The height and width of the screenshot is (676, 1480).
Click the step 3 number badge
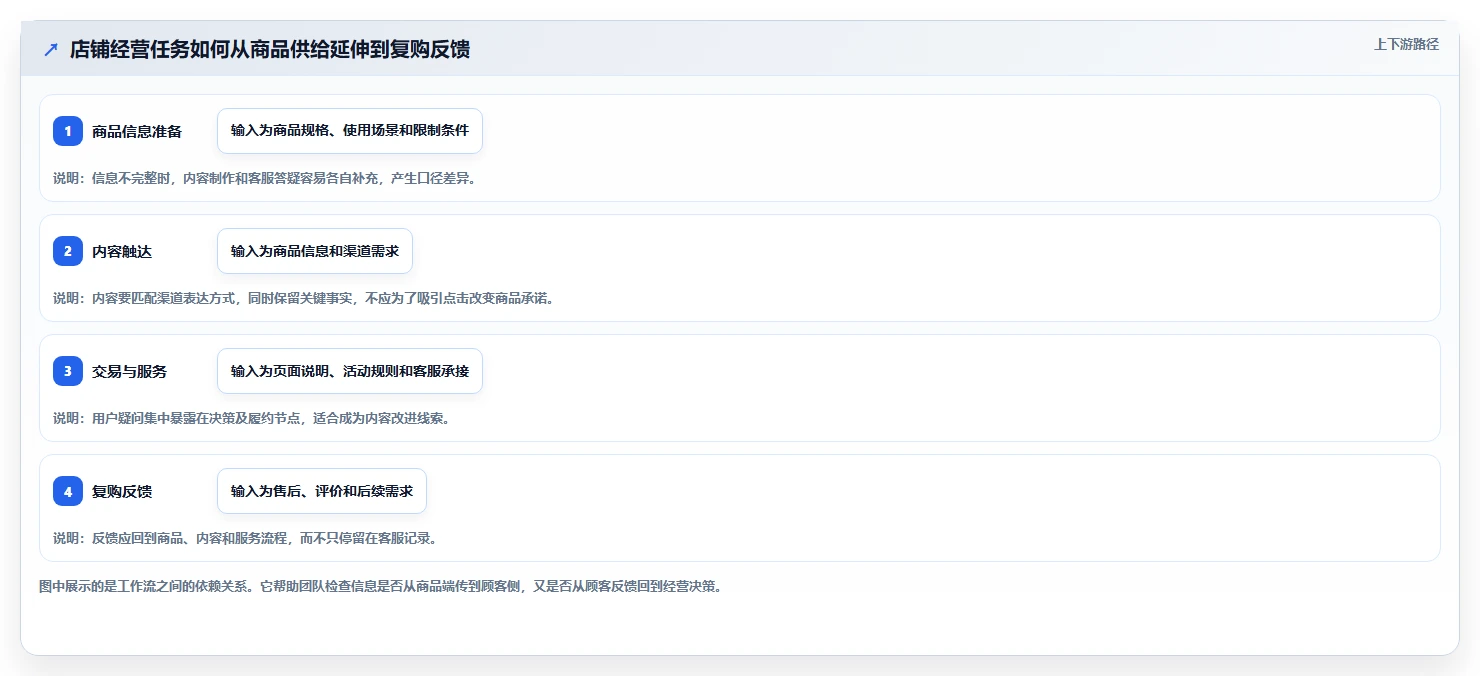click(68, 371)
